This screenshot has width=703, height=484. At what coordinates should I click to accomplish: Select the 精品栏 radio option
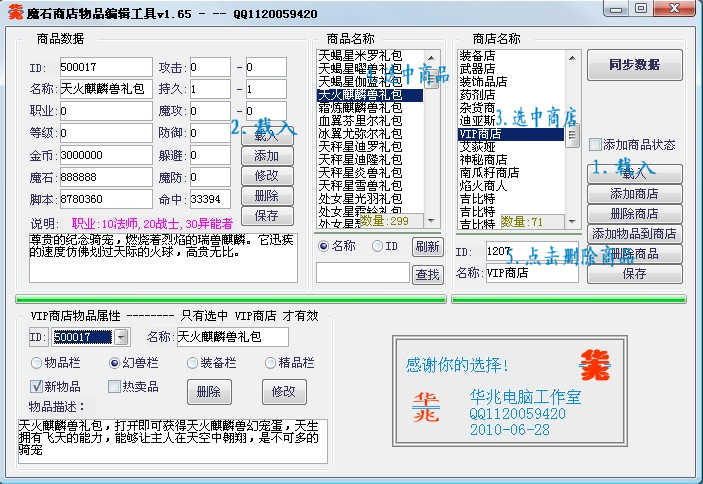click(x=271, y=362)
